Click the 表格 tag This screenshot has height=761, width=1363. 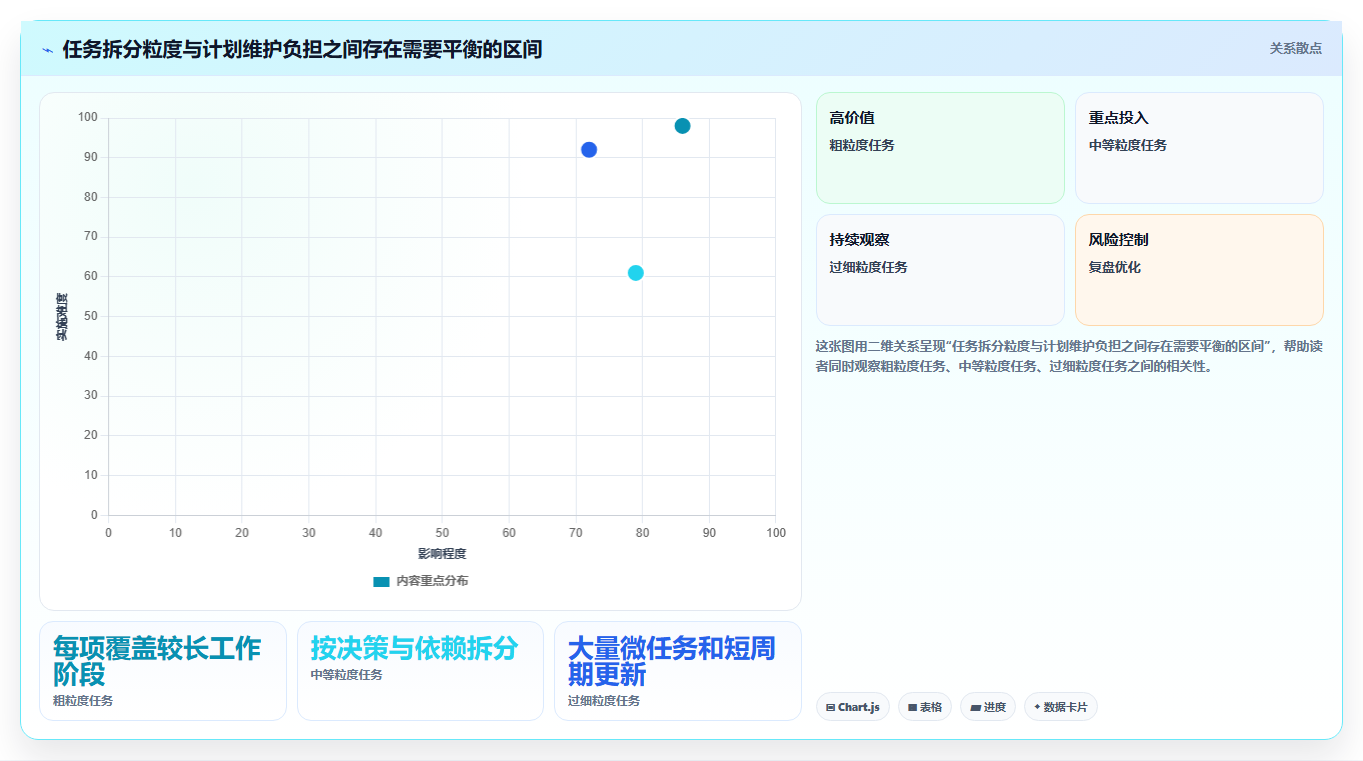coord(925,707)
